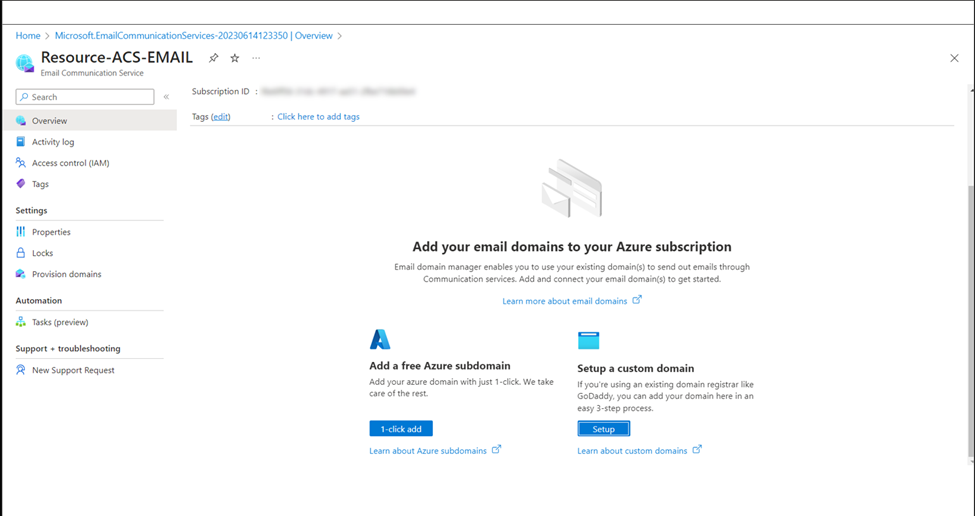Click the Activity log icon
975x516 pixels.
click(x=21, y=142)
